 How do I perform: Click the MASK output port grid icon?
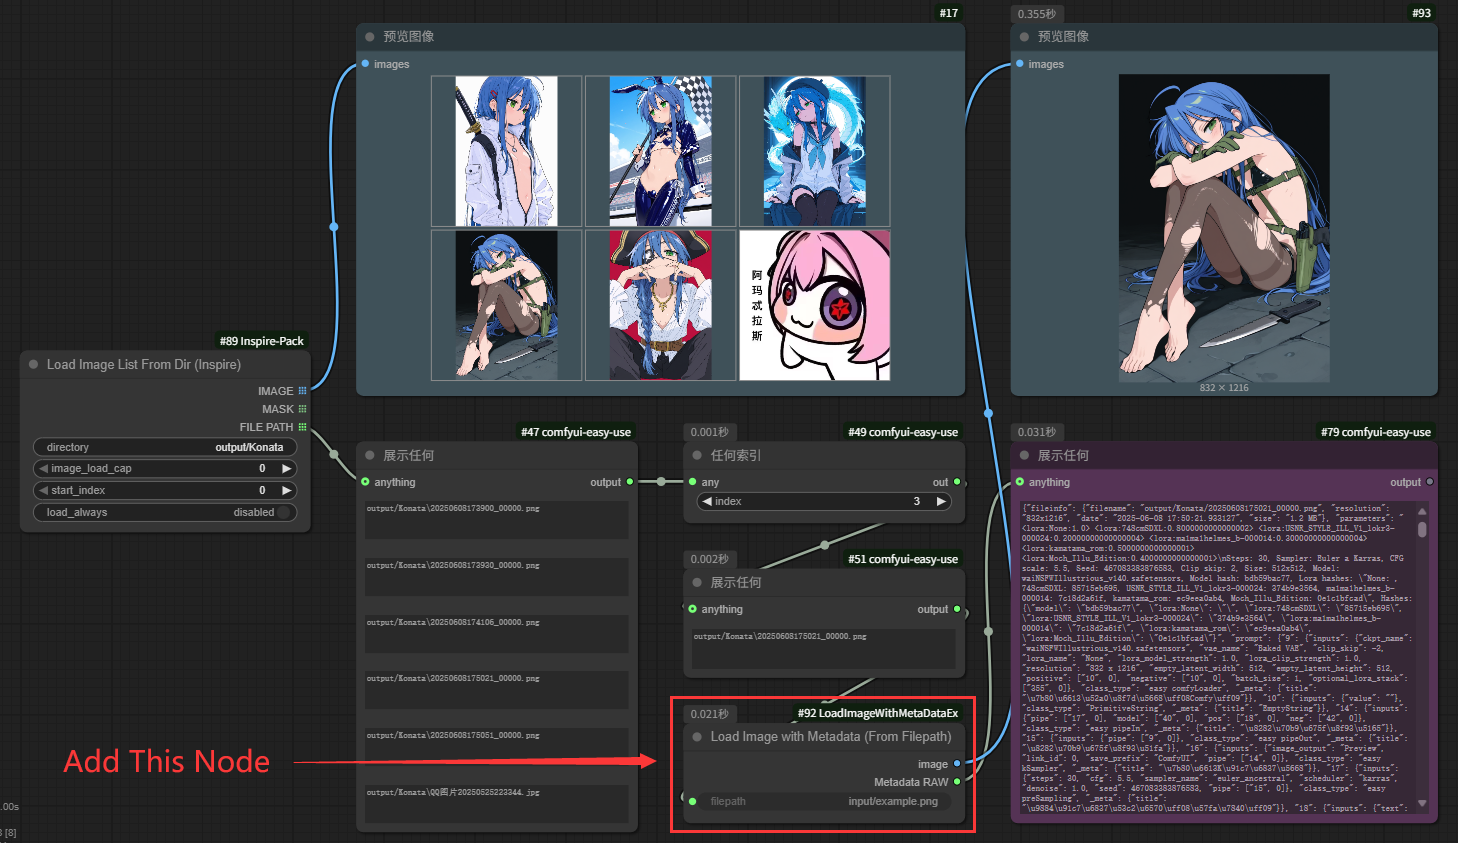(302, 409)
